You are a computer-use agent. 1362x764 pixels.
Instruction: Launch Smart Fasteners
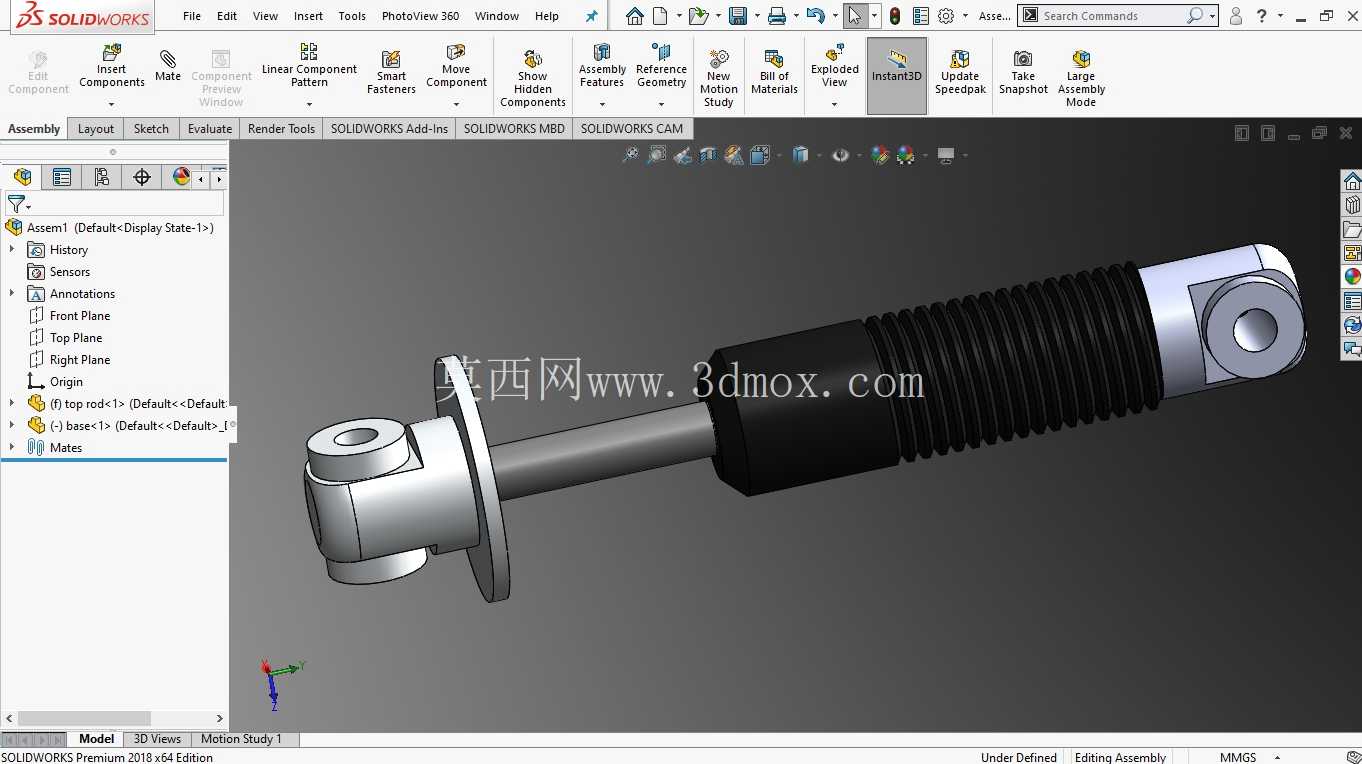pyautogui.click(x=391, y=72)
